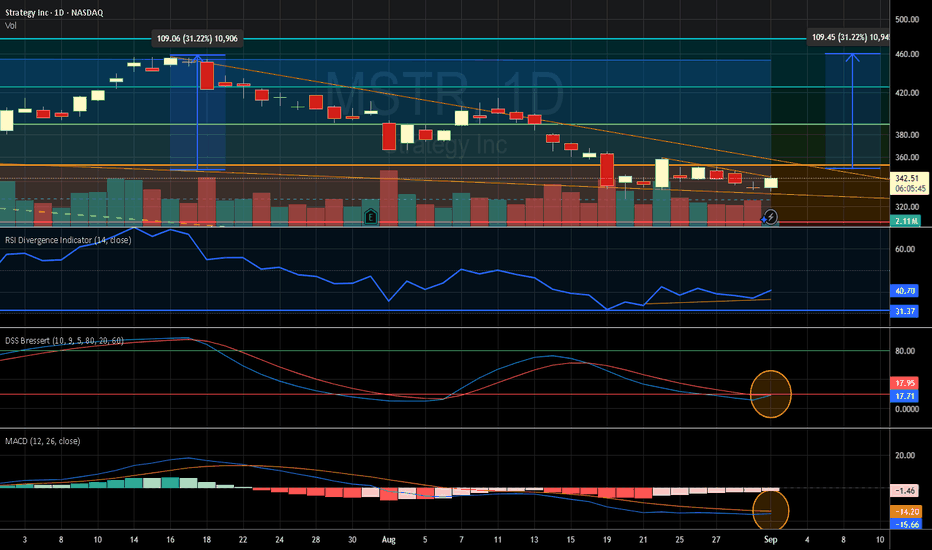Click the MACD signal value tag -14.20

[906, 512]
